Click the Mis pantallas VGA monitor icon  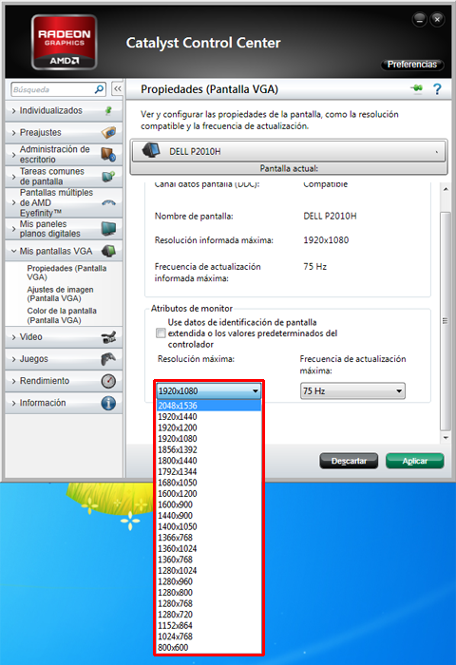pyautogui.click(x=109, y=251)
